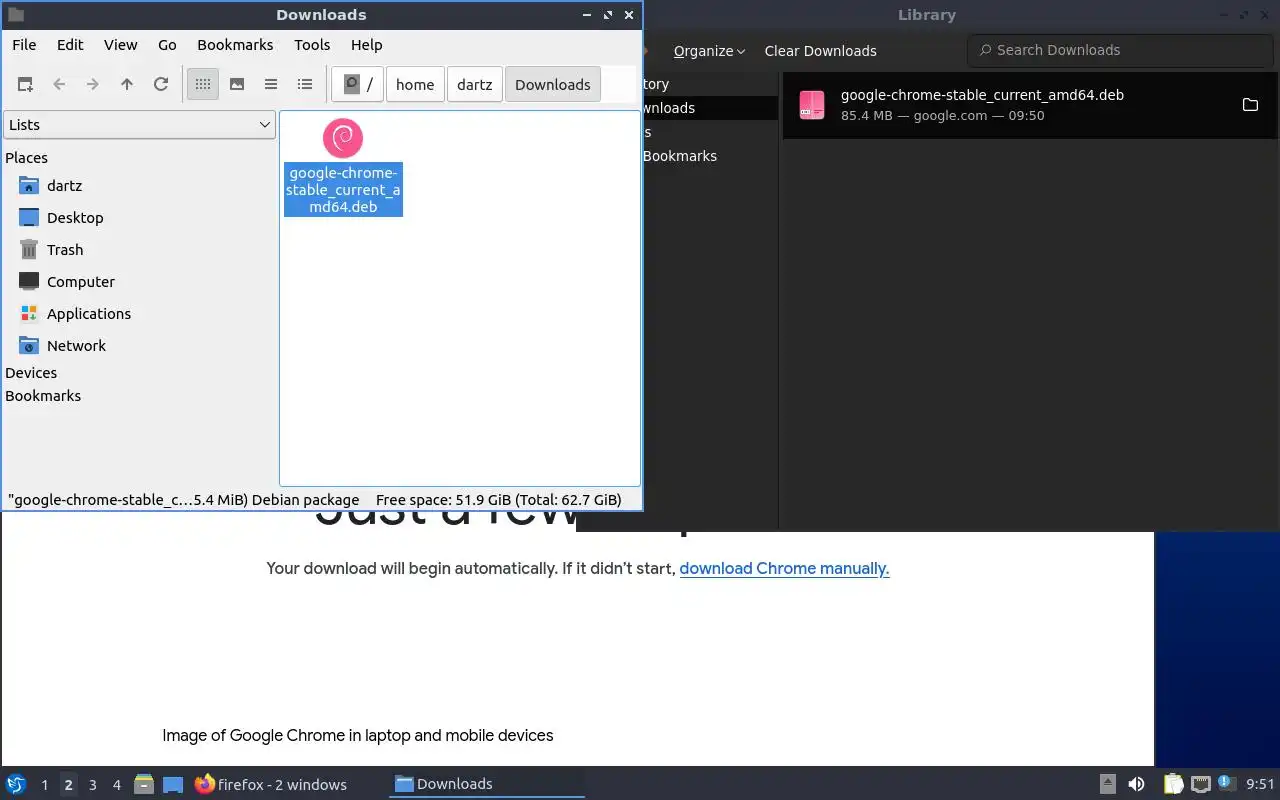The width and height of the screenshot is (1280, 800).
Task: Click the Bookmarks section header in sidebar
Action: [x=43, y=396]
